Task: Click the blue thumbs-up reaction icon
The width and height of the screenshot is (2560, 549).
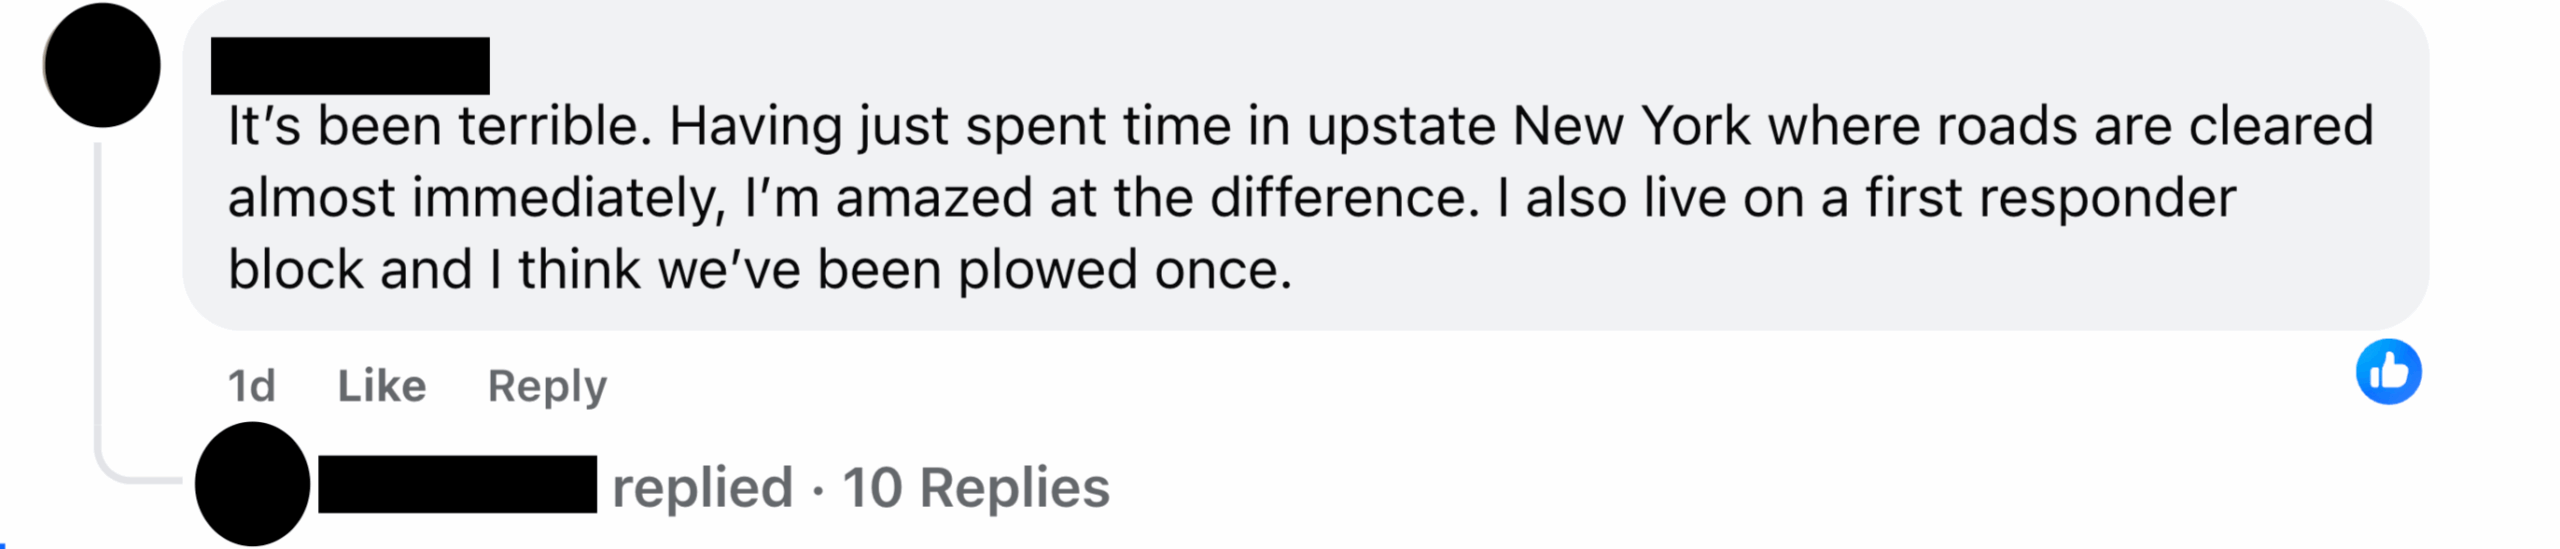Action: (2388, 372)
